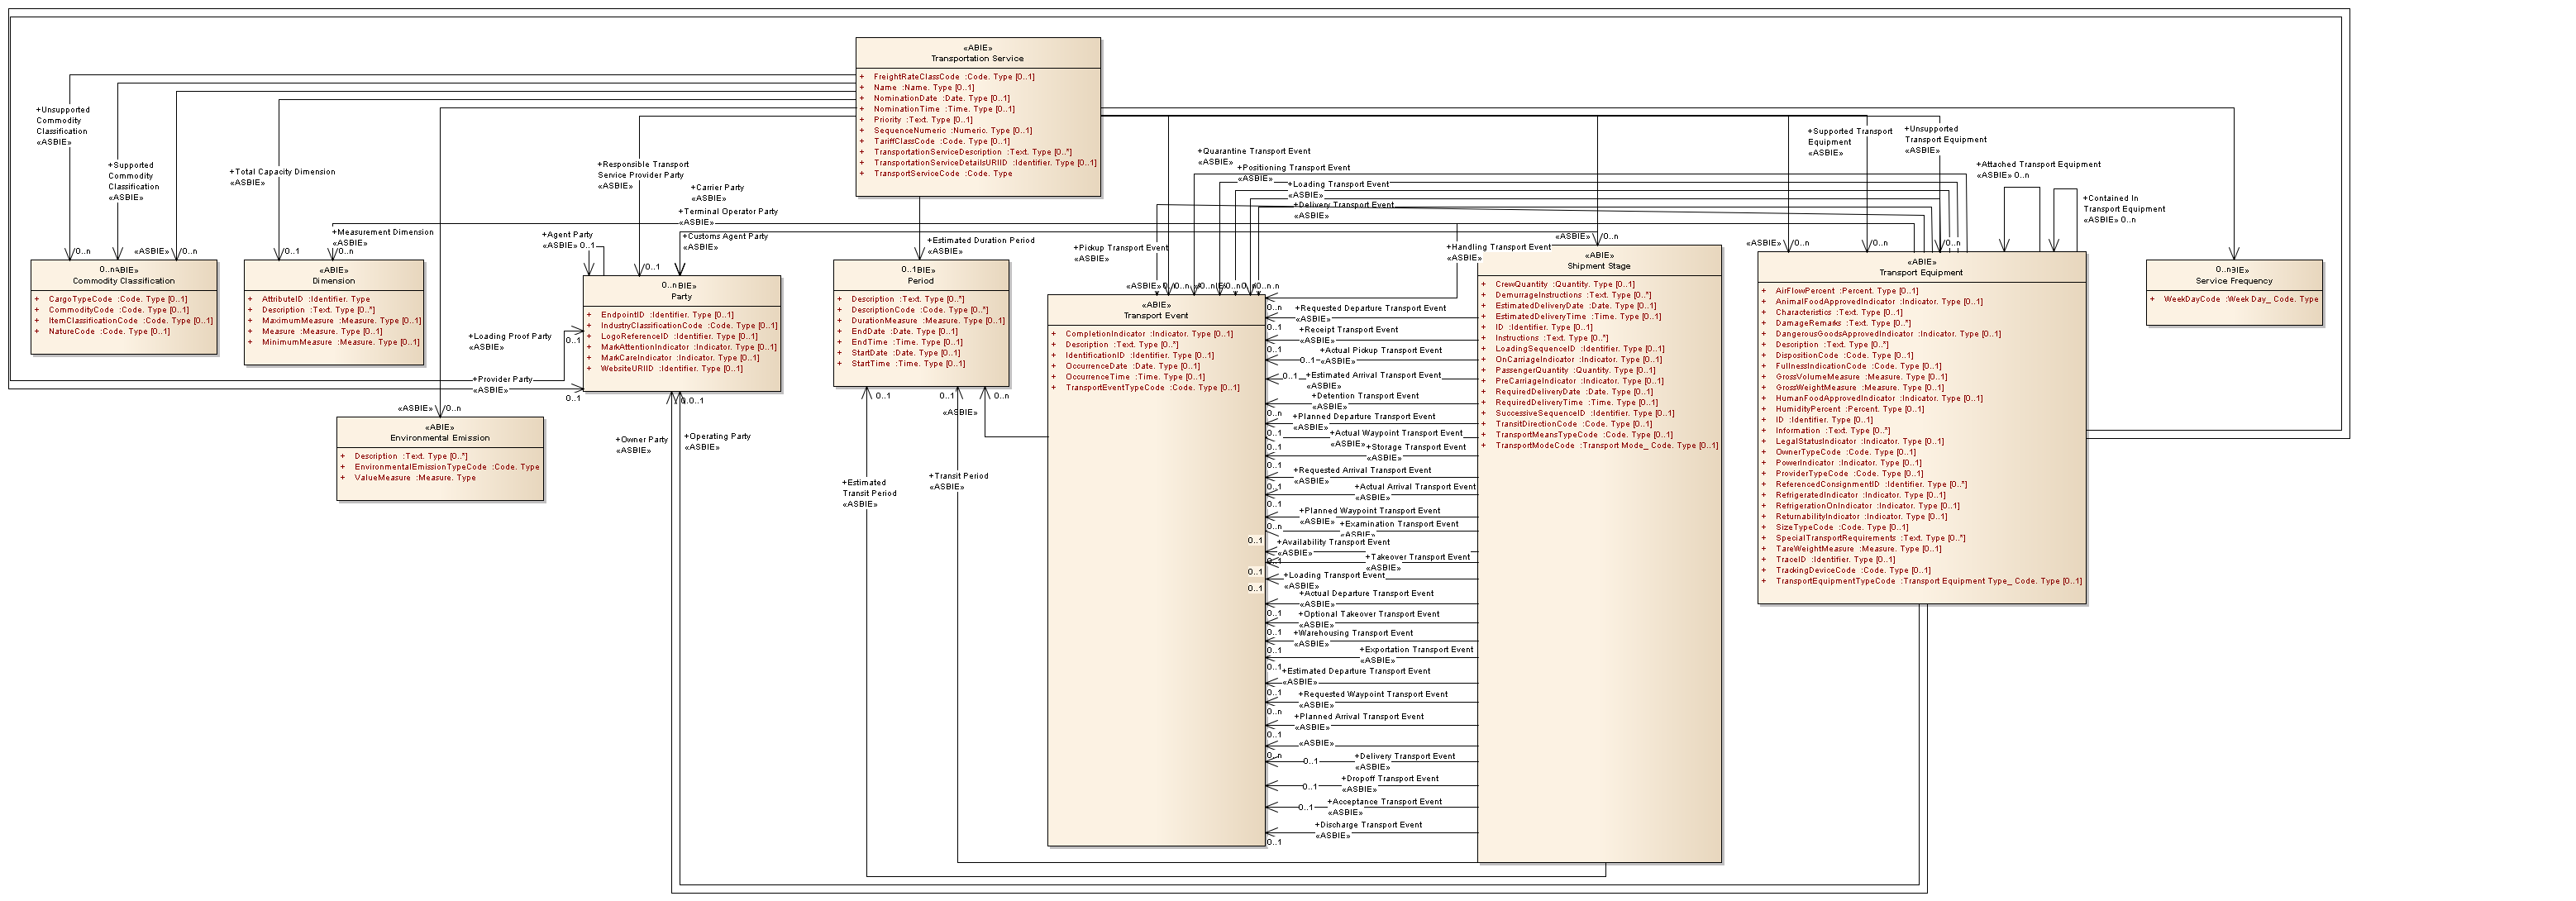2576x901 pixels.
Task: Select the Transportation Service class header
Action: [977, 58]
